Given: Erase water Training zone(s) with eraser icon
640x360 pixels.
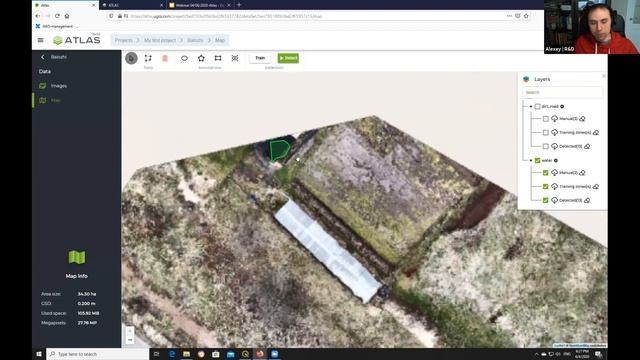Looking at the screenshot, I should pyautogui.click(x=596, y=187).
